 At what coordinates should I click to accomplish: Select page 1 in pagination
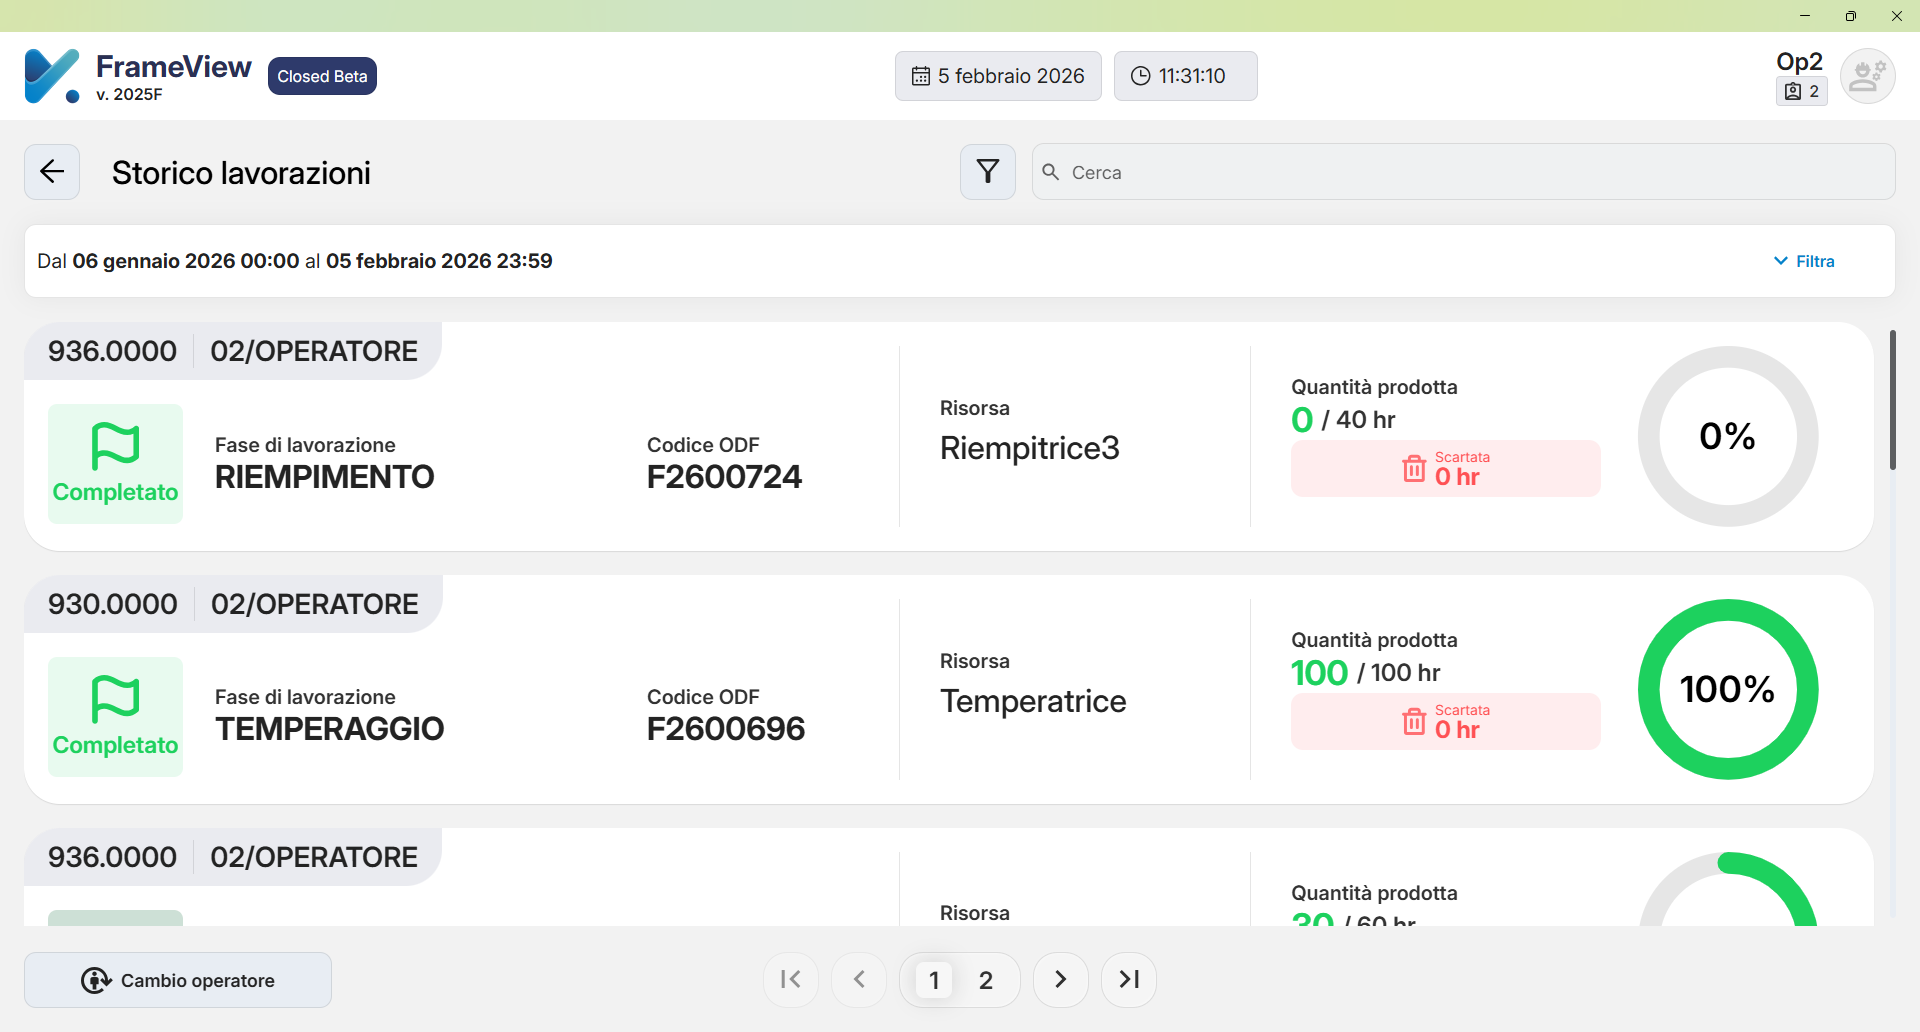934,980
